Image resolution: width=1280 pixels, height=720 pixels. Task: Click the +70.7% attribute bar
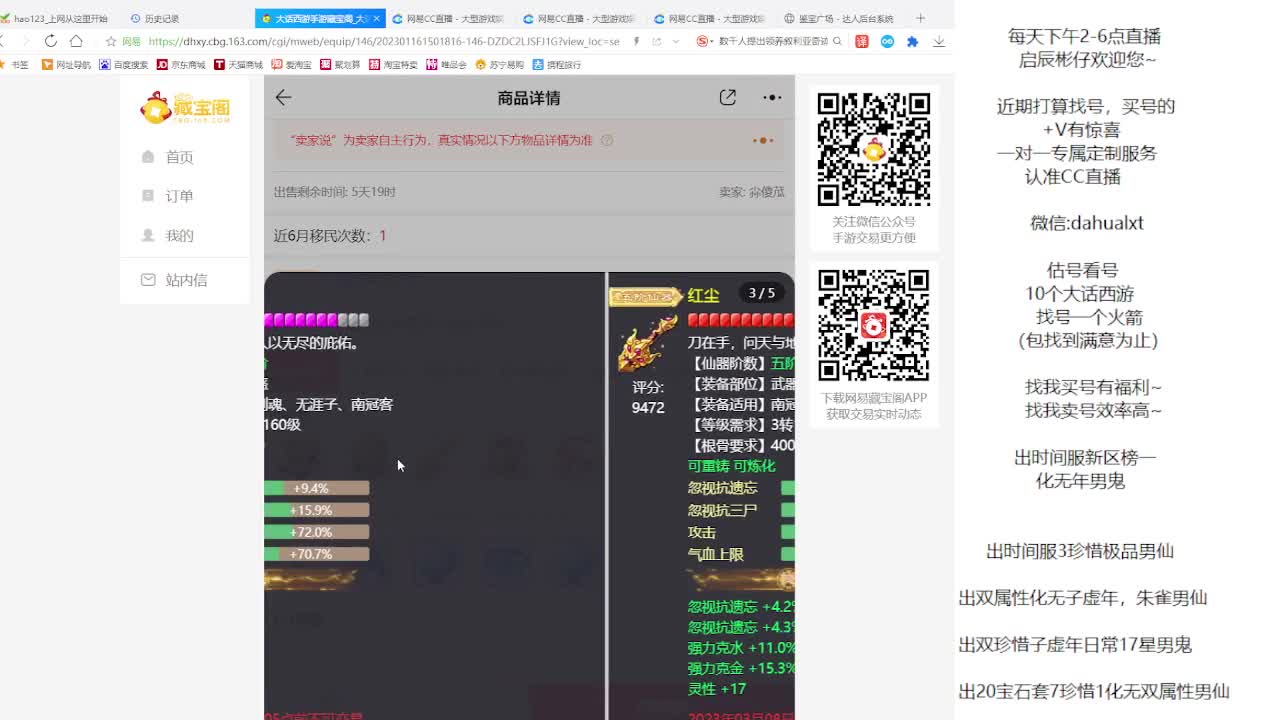(317, 554)
